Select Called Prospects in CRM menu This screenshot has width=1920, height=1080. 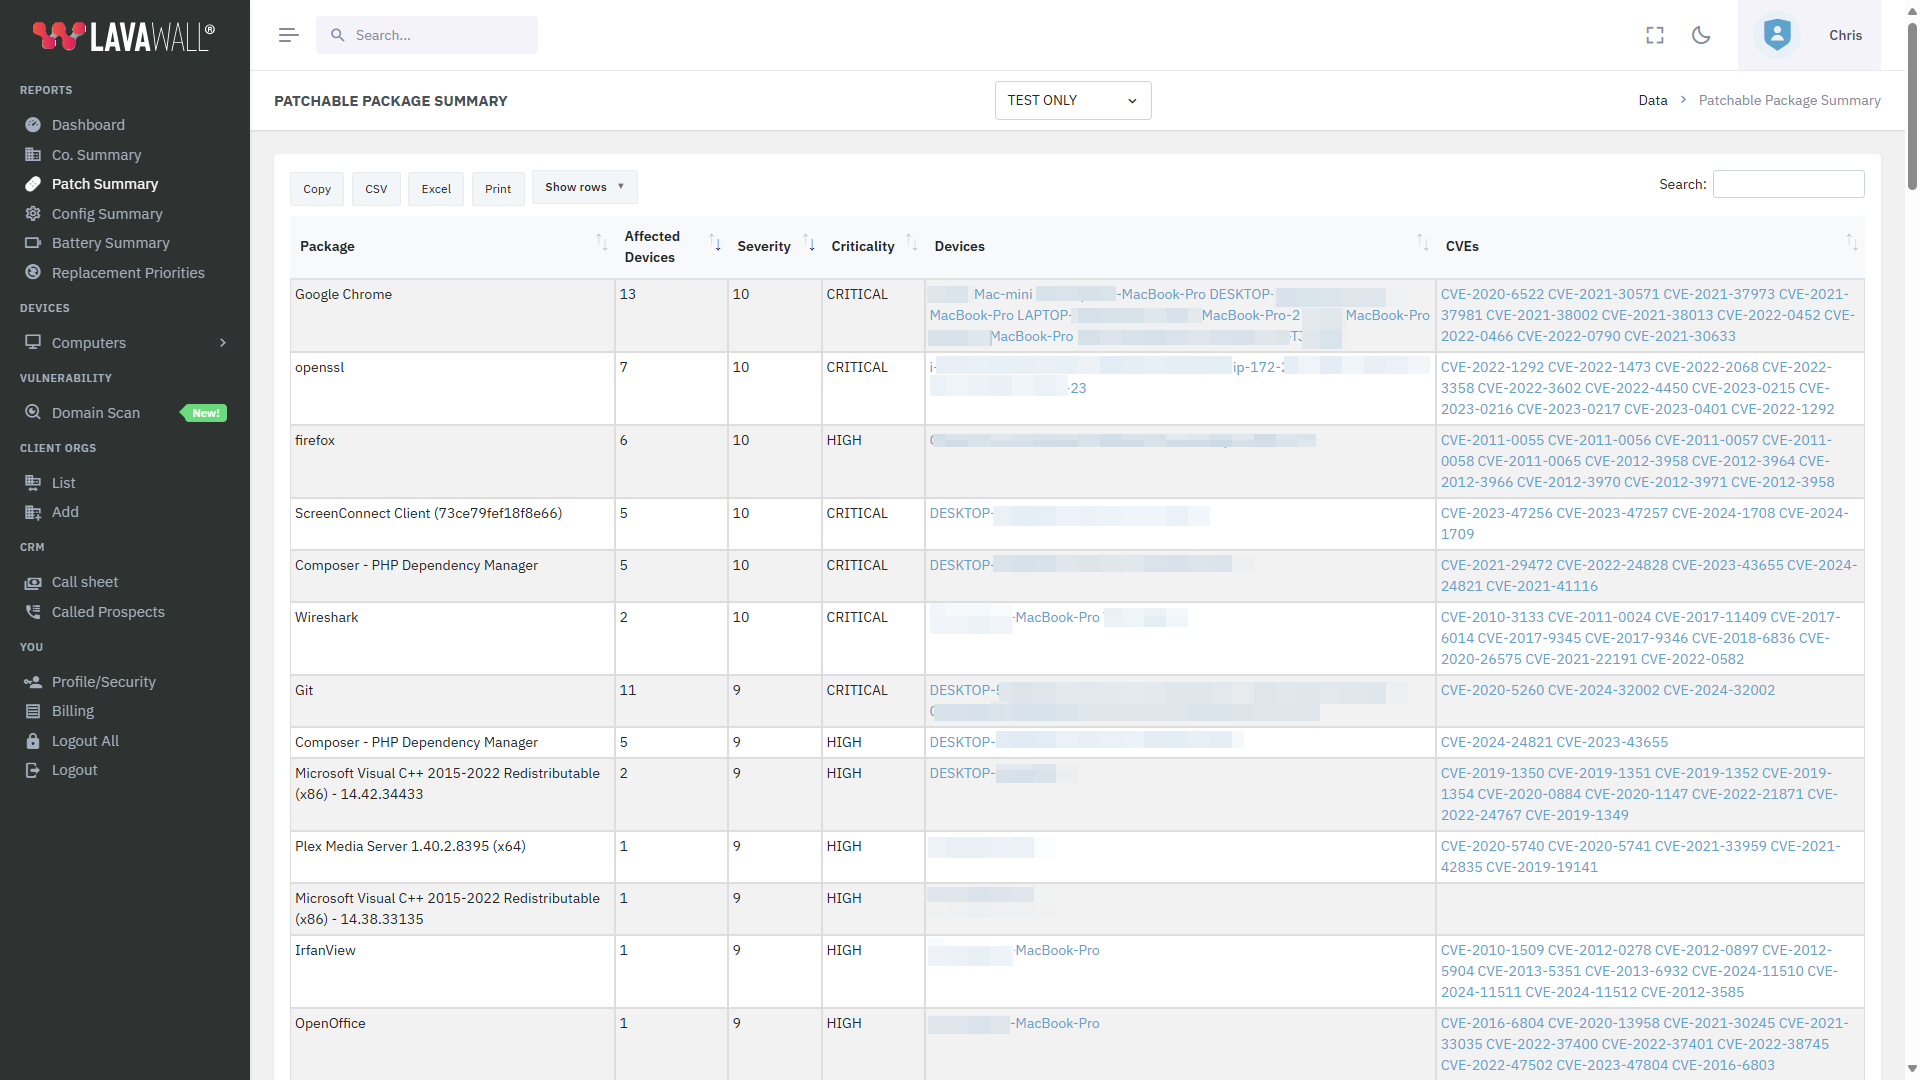(108, 612)
